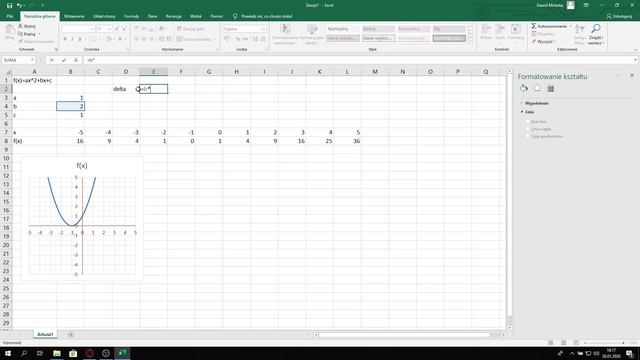The width and height of the screenshot is (640, 360).
Task: Select Brak linii radio option
Action: (x=527, y=122)
